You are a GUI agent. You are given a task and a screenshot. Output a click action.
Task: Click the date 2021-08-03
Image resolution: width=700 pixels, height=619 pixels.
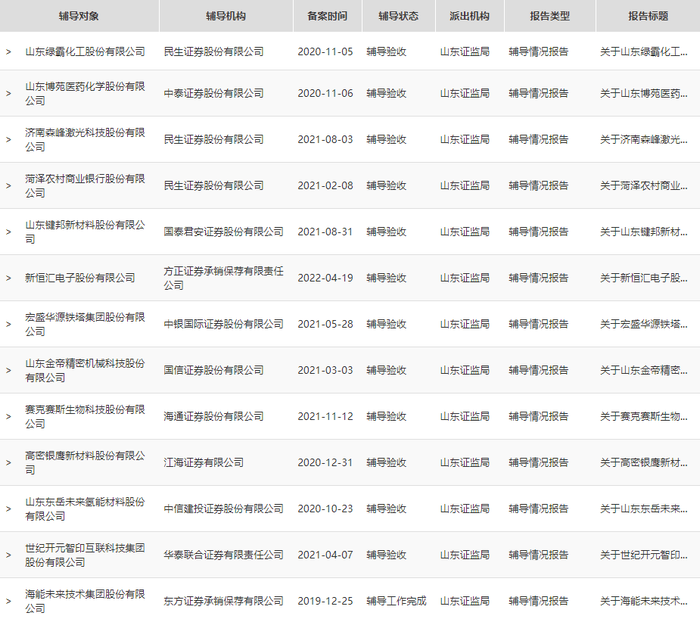click(325, 140)
